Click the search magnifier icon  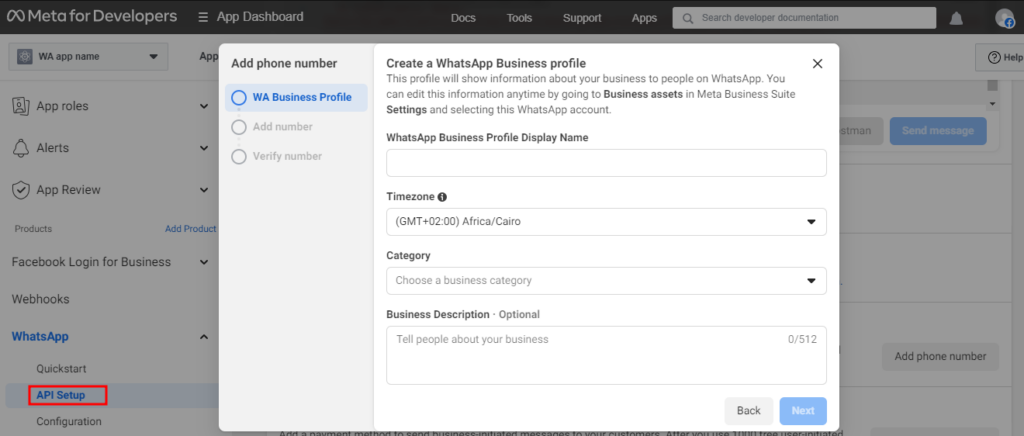point(687,18)
